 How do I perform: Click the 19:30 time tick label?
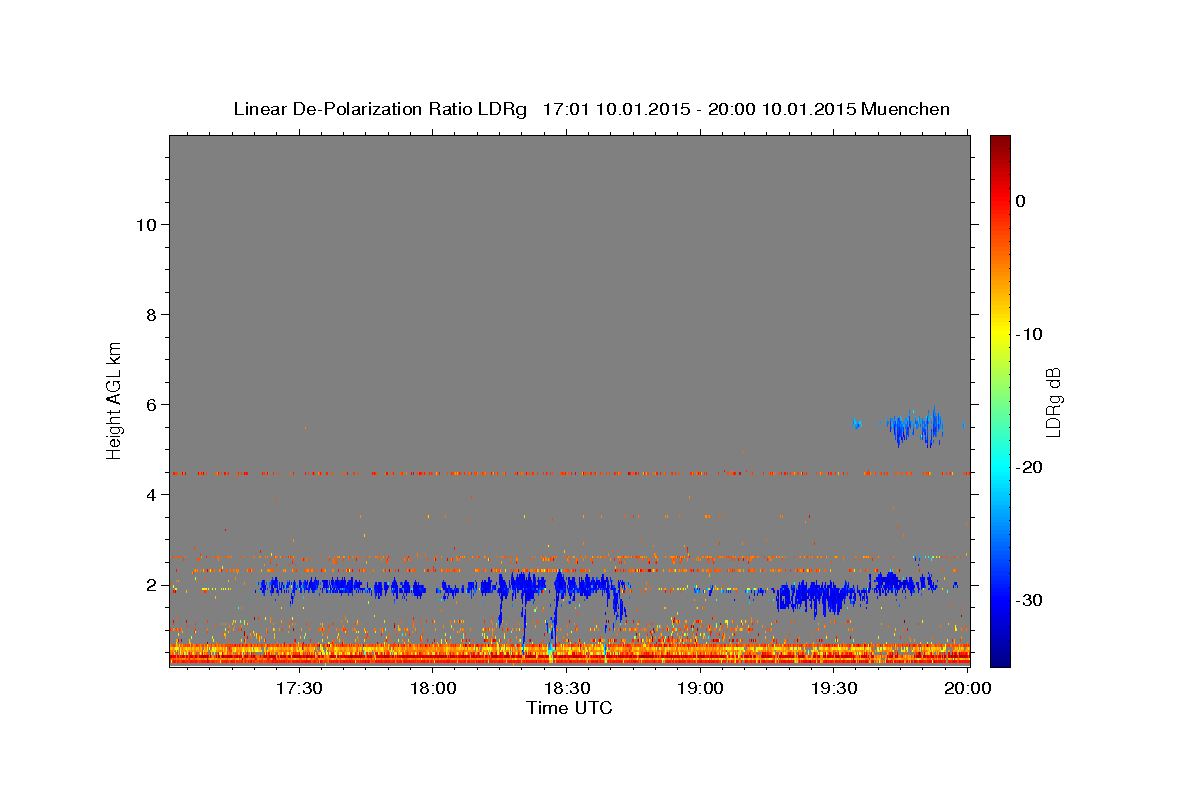(x=834, y=689)
